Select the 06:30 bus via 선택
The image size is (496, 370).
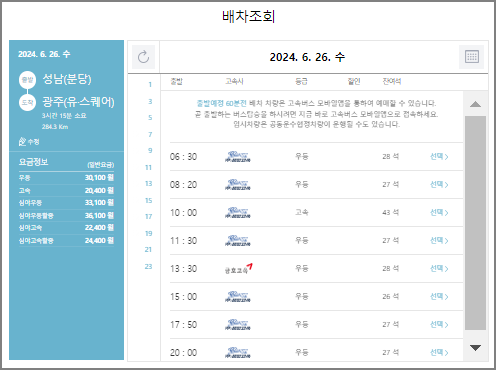point(439,156)
